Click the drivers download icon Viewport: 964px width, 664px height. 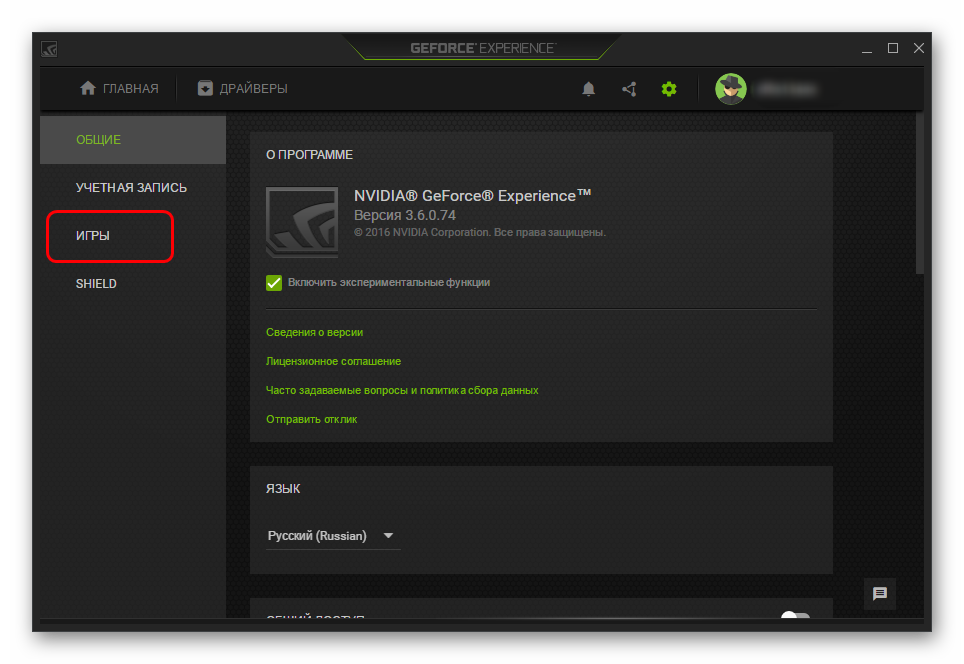click(205, 88)
